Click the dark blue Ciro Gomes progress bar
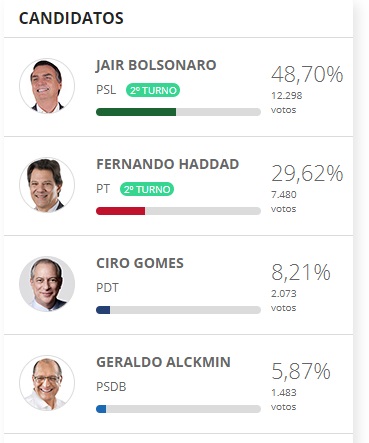369x443 pixels. pyautogui.click(x=178, y=310)
